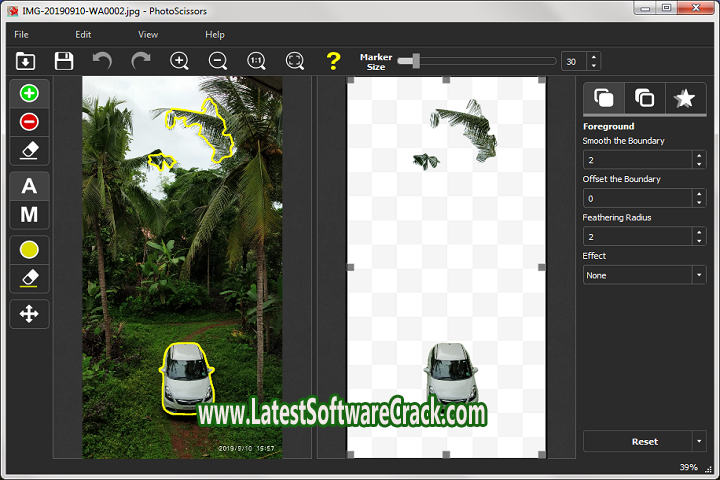
Task: Zoom in with the magnifier plus icon
Action: point(180,61)
